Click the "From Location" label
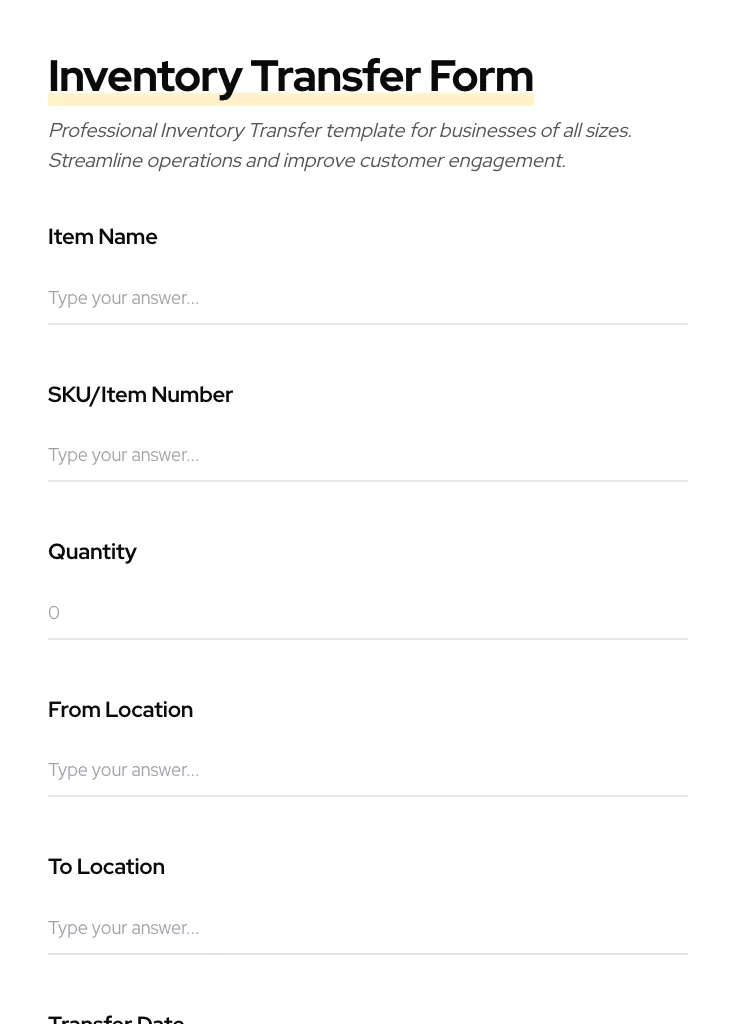 click(x=120, y=710)
